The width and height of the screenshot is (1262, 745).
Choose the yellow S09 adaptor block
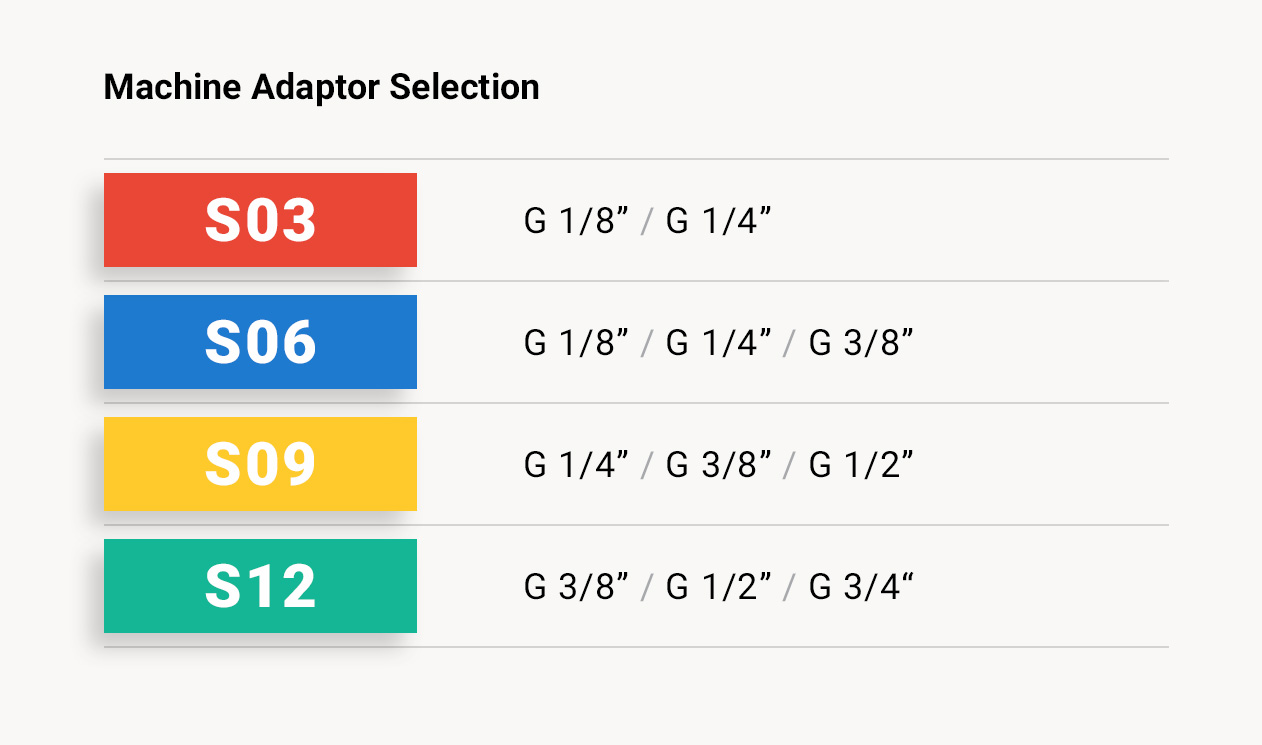pyautogui.click(x=260, y=464)
